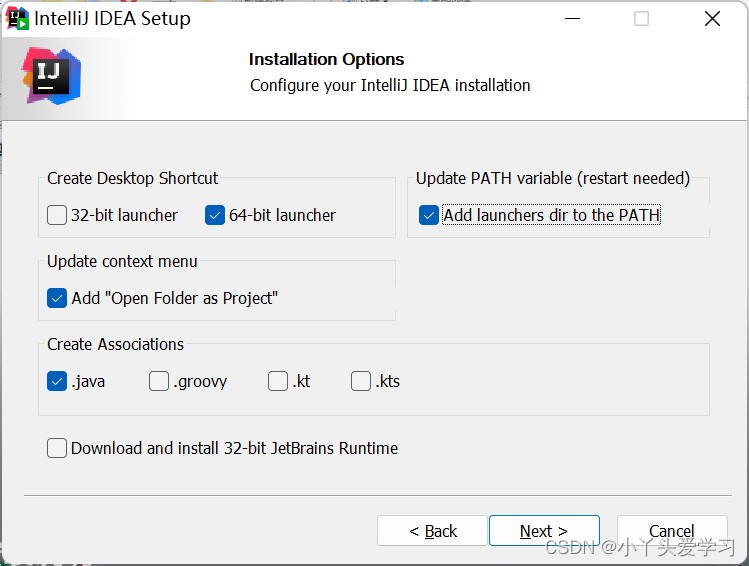Click the "Update PATH variable (restart needed)" label
Screen dimensions: 749x566
(553, 178)
